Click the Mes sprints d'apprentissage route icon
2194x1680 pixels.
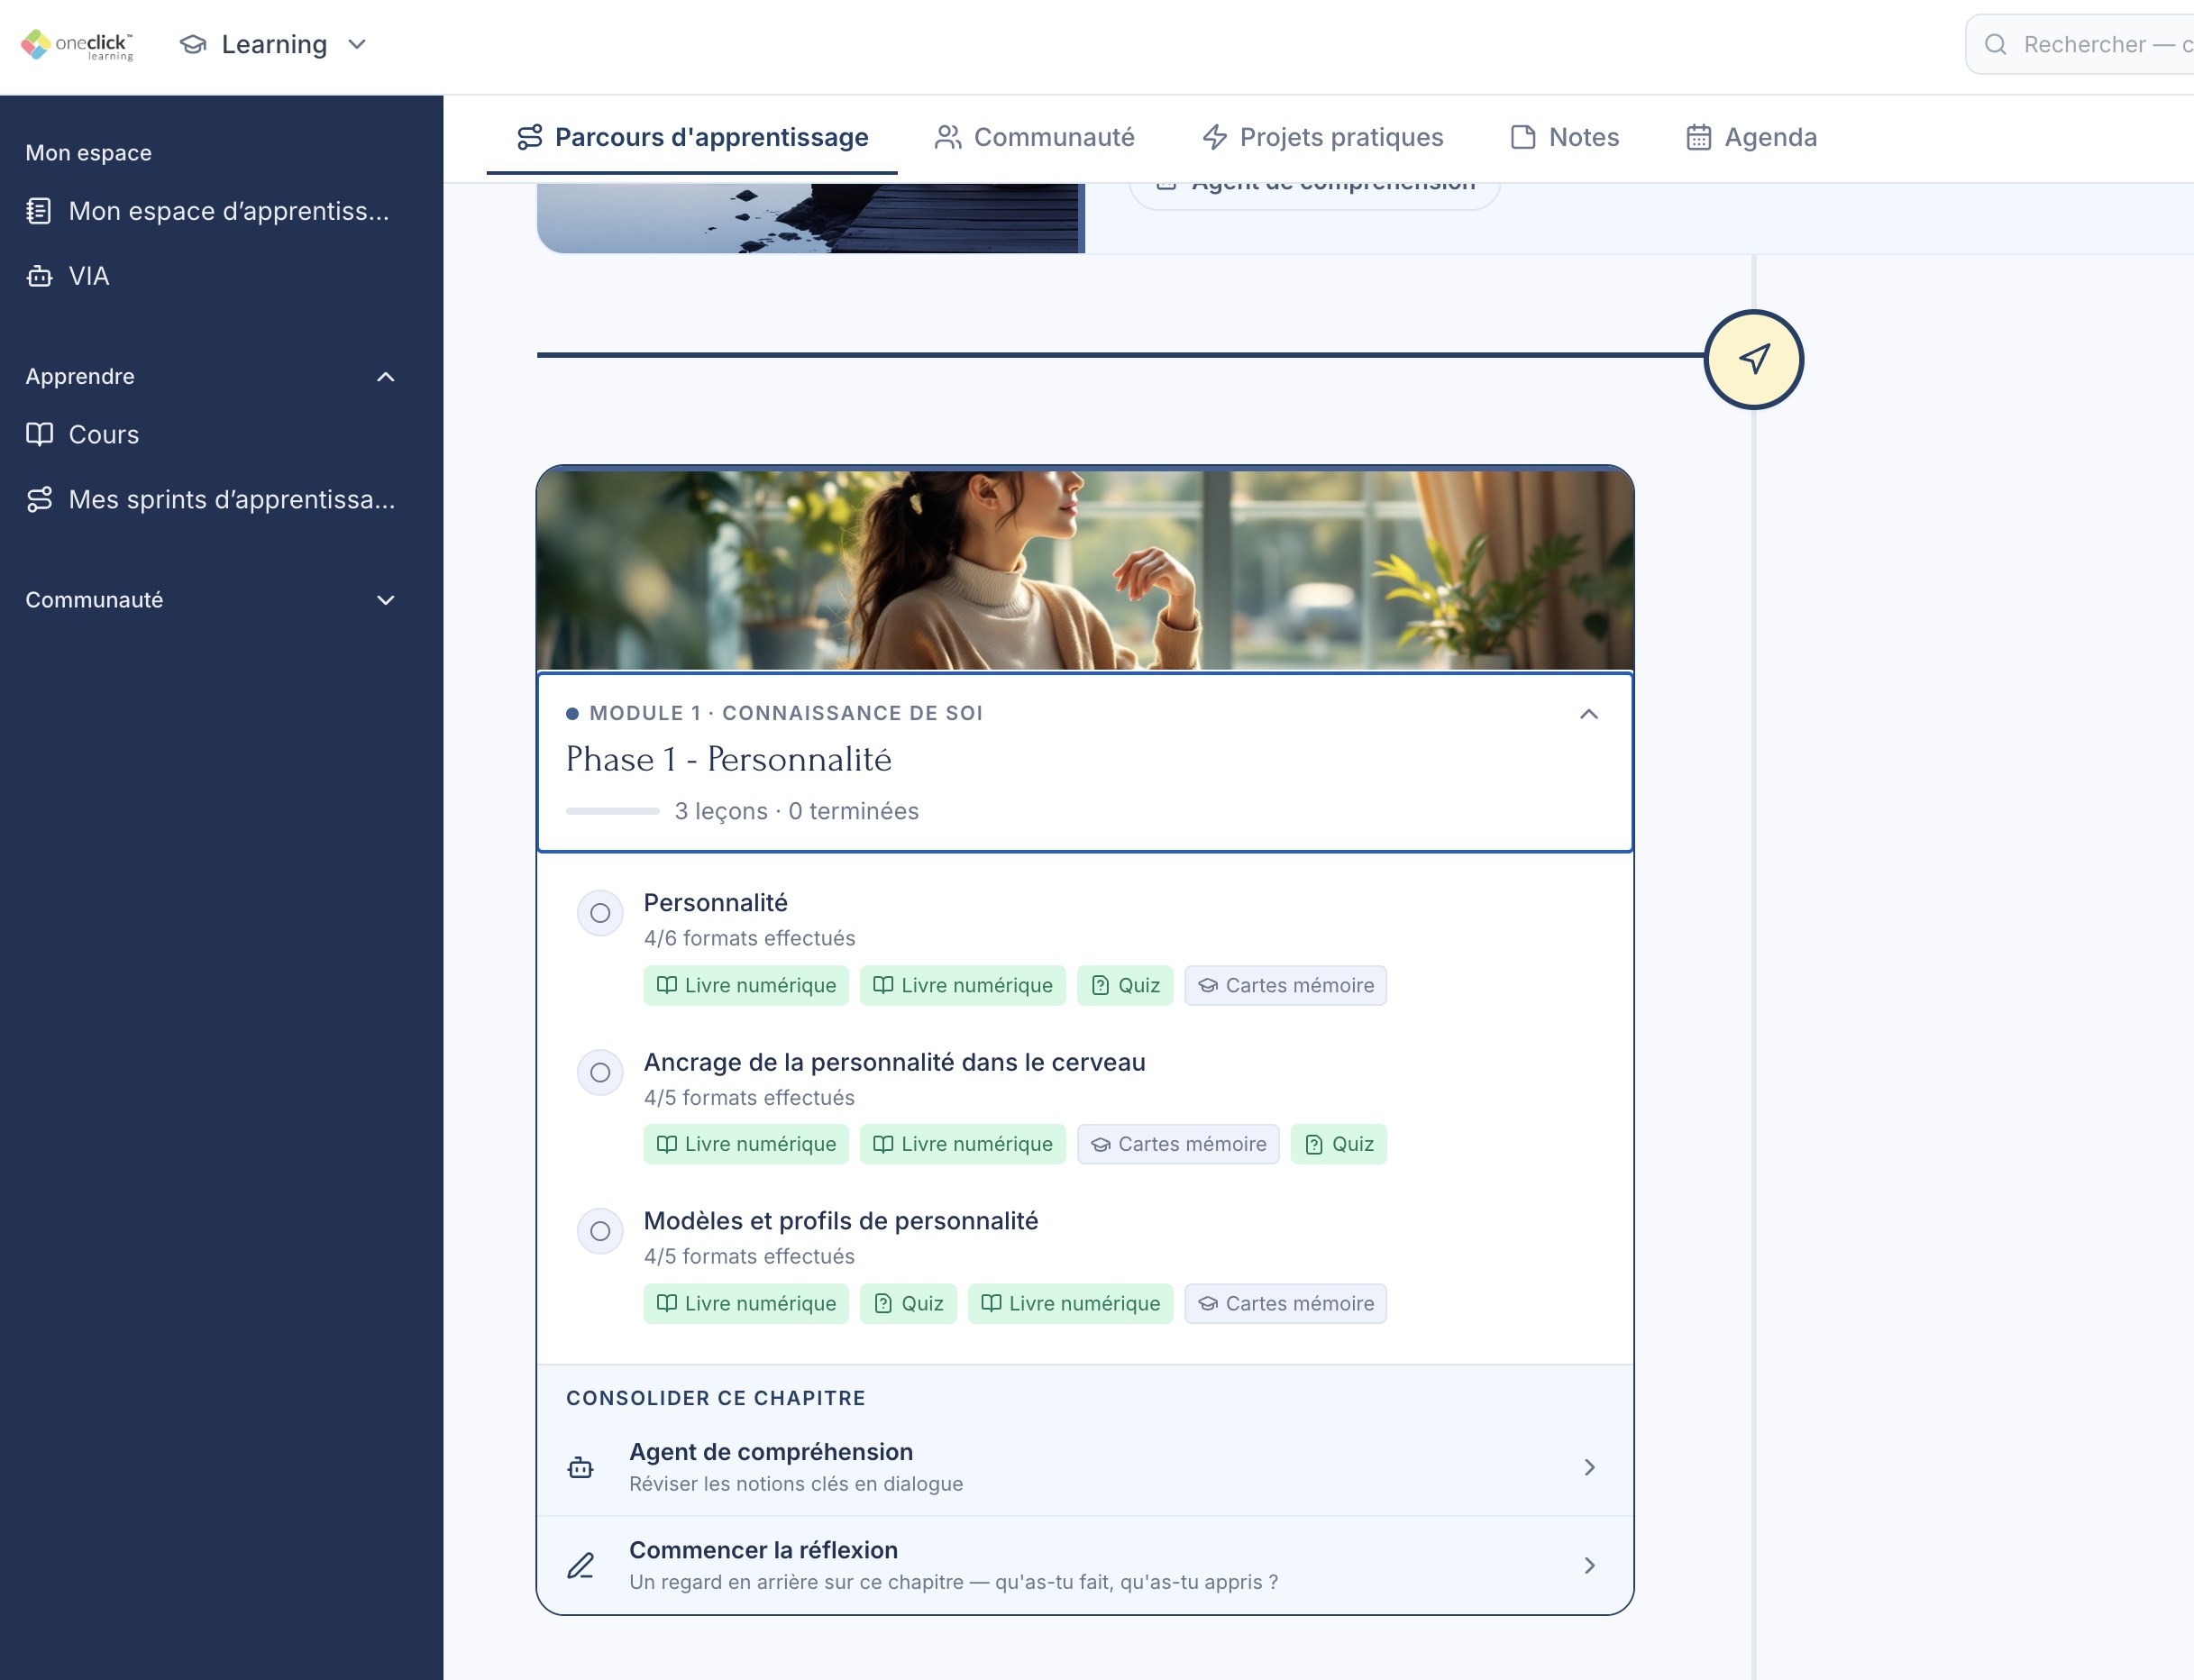coord(39,499)
